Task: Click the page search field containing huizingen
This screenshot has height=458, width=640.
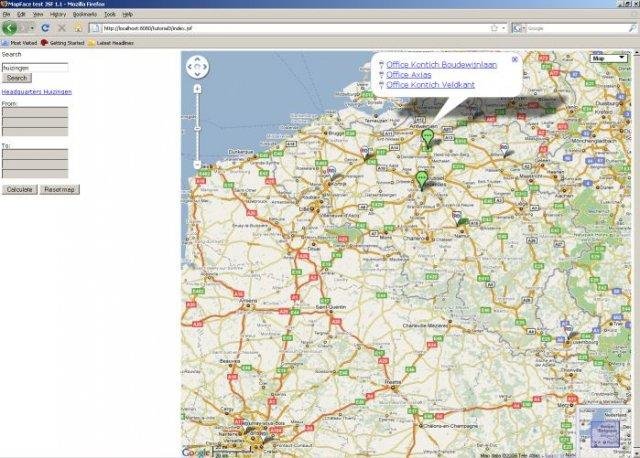Action: (x=35, y=68)
